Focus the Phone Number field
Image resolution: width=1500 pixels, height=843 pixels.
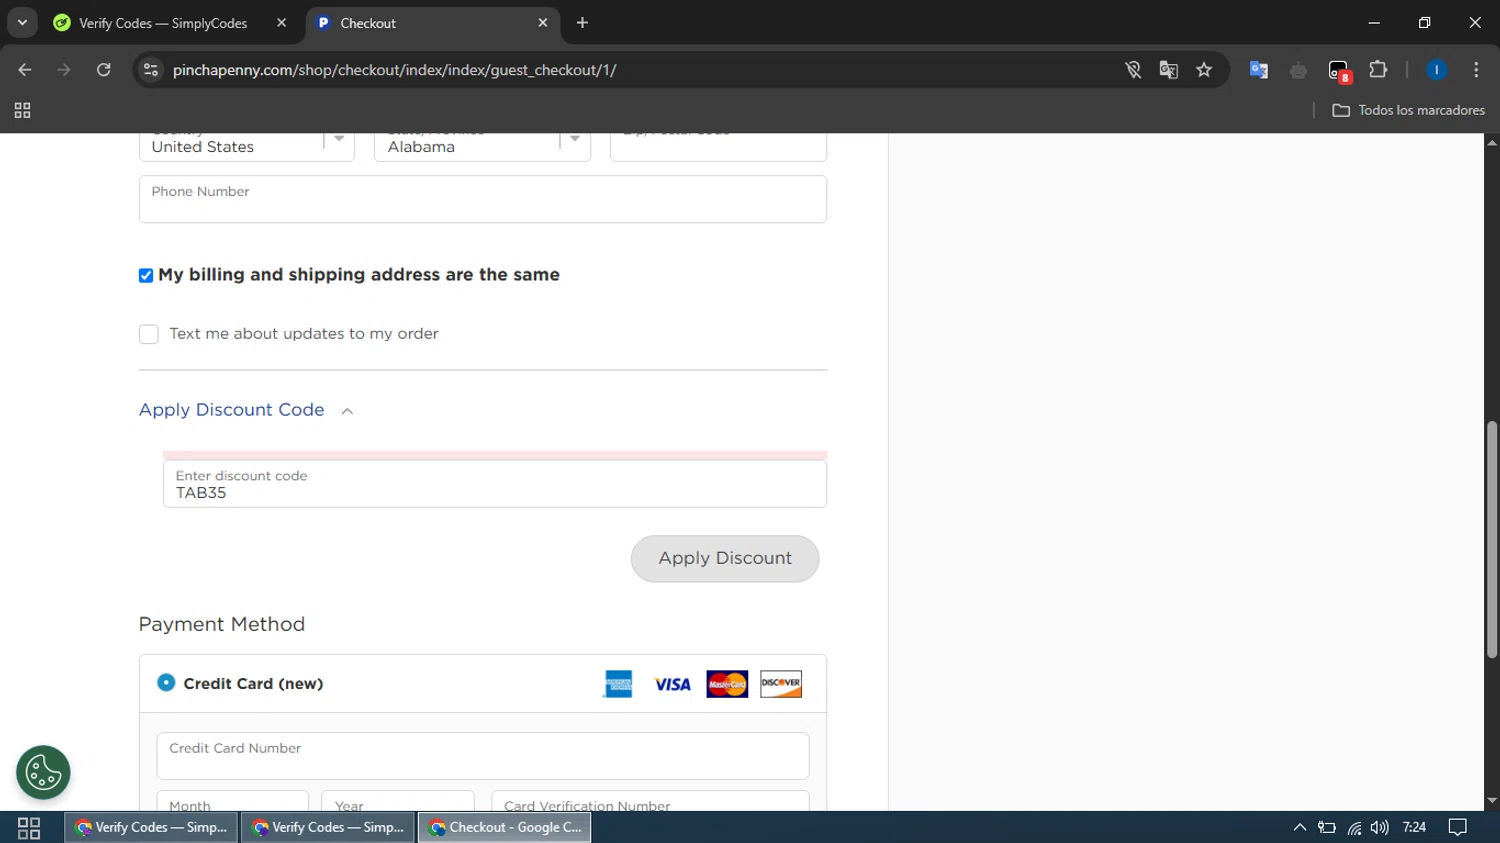click(x=483, y=199)
